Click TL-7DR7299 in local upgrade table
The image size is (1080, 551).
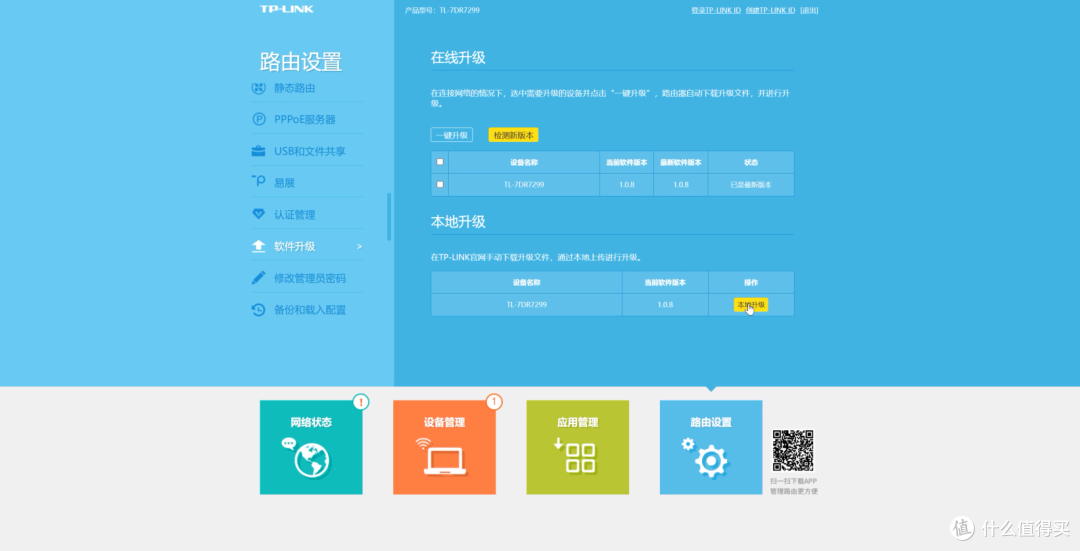526,304
